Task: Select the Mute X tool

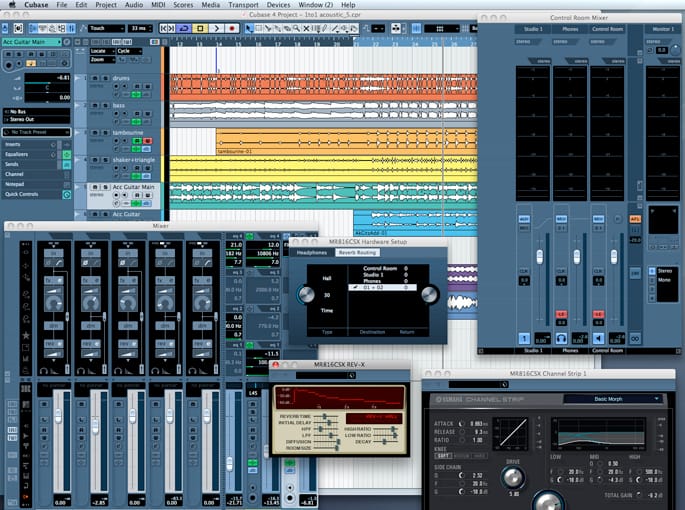Action: coord(306,28)
